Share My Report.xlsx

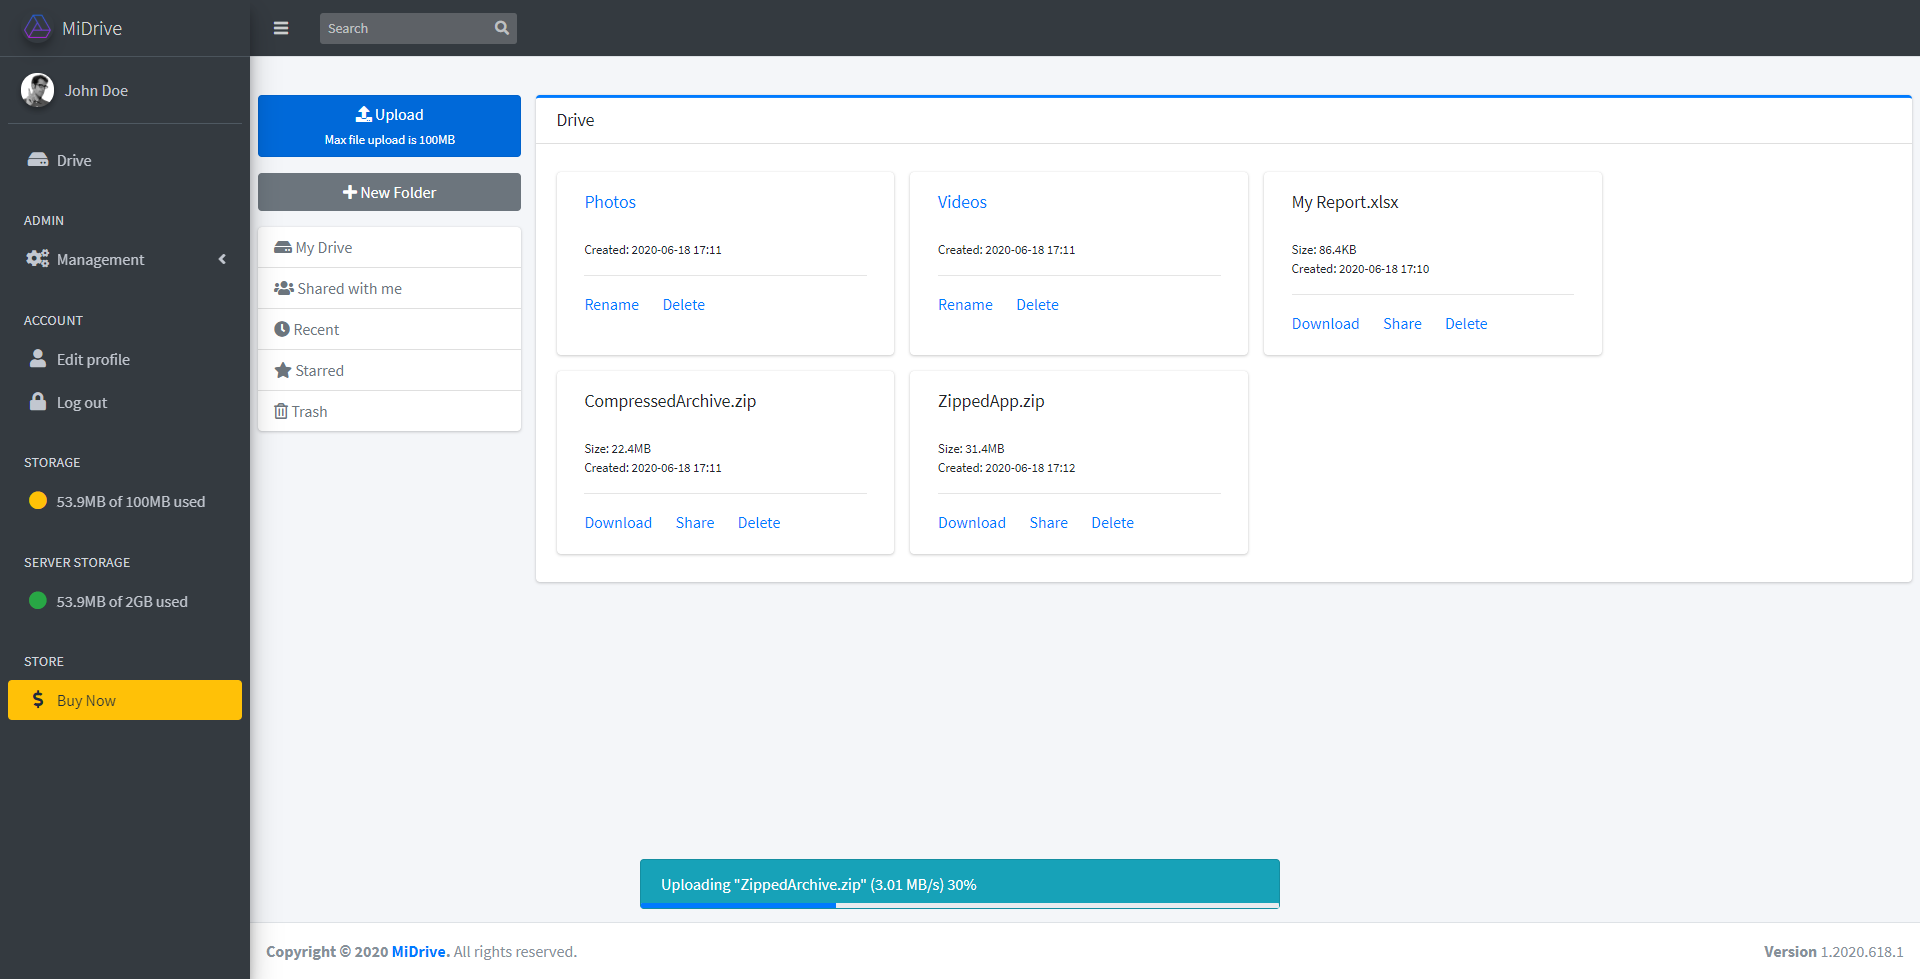pyautogui.click(x=1402, y=324)
